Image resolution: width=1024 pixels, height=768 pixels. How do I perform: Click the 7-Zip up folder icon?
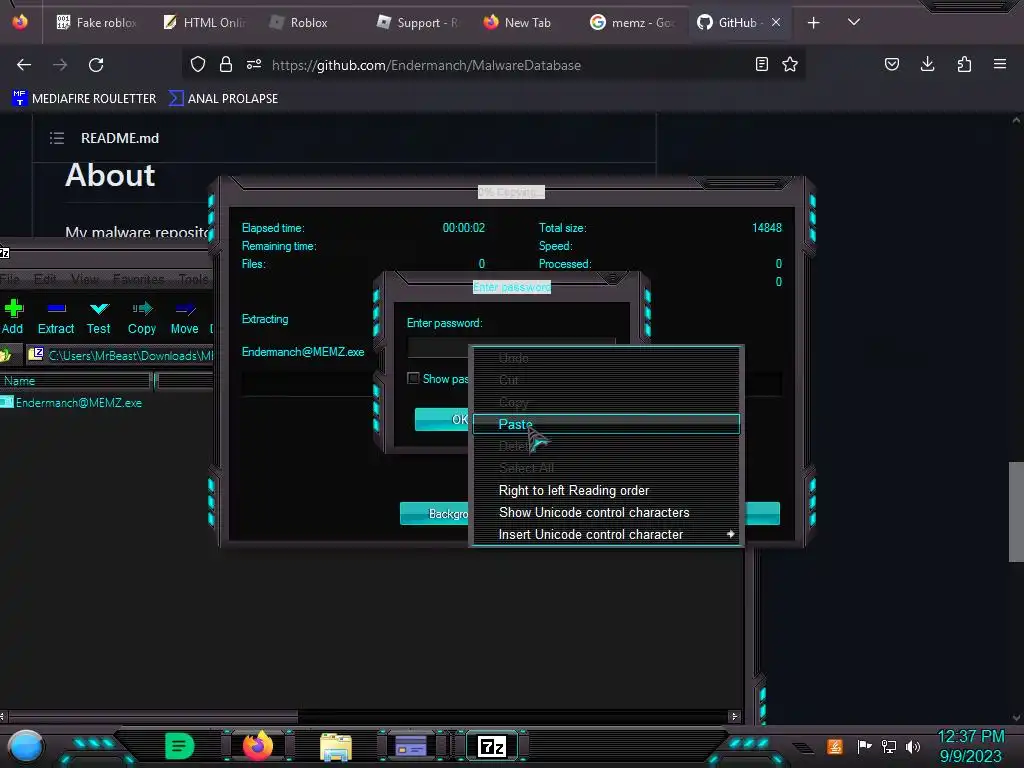pyautogui.click(x=7, y=355)
